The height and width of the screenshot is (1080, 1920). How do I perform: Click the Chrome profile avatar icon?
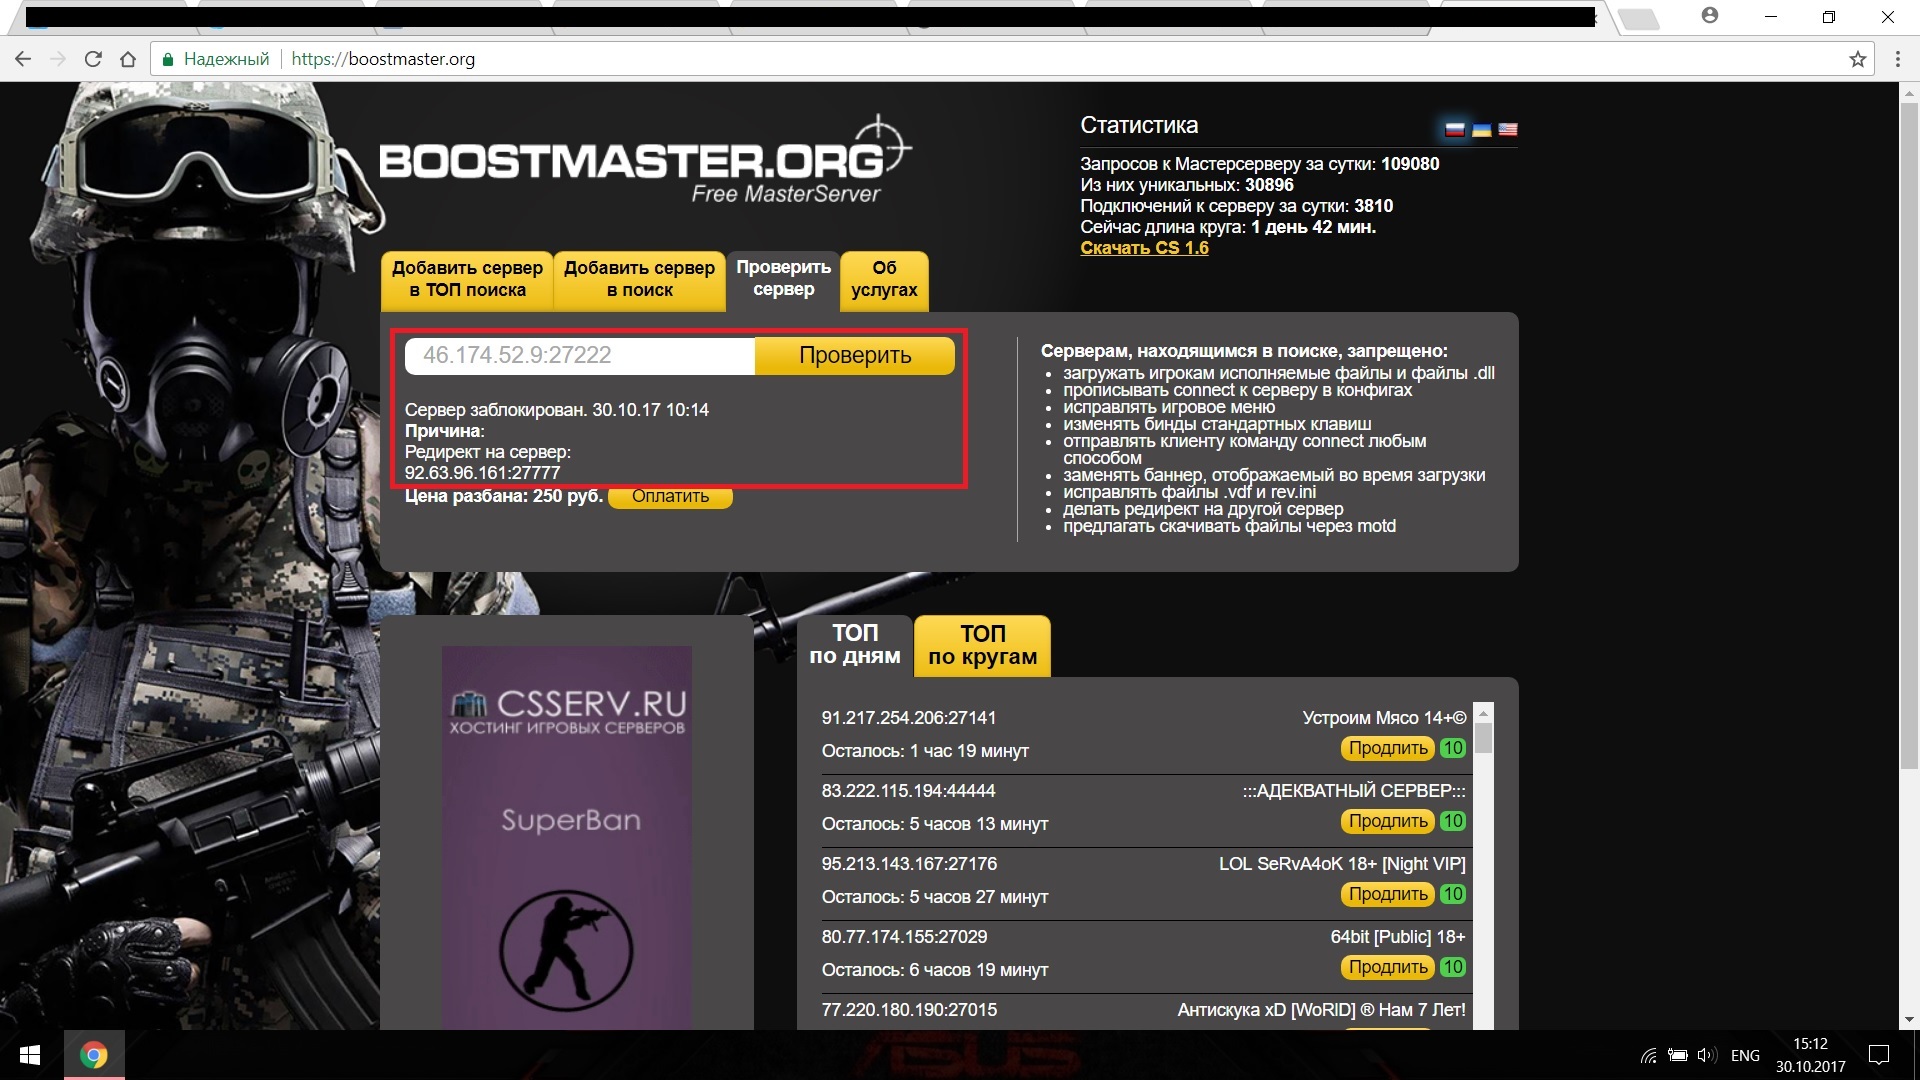[1709, 16]
